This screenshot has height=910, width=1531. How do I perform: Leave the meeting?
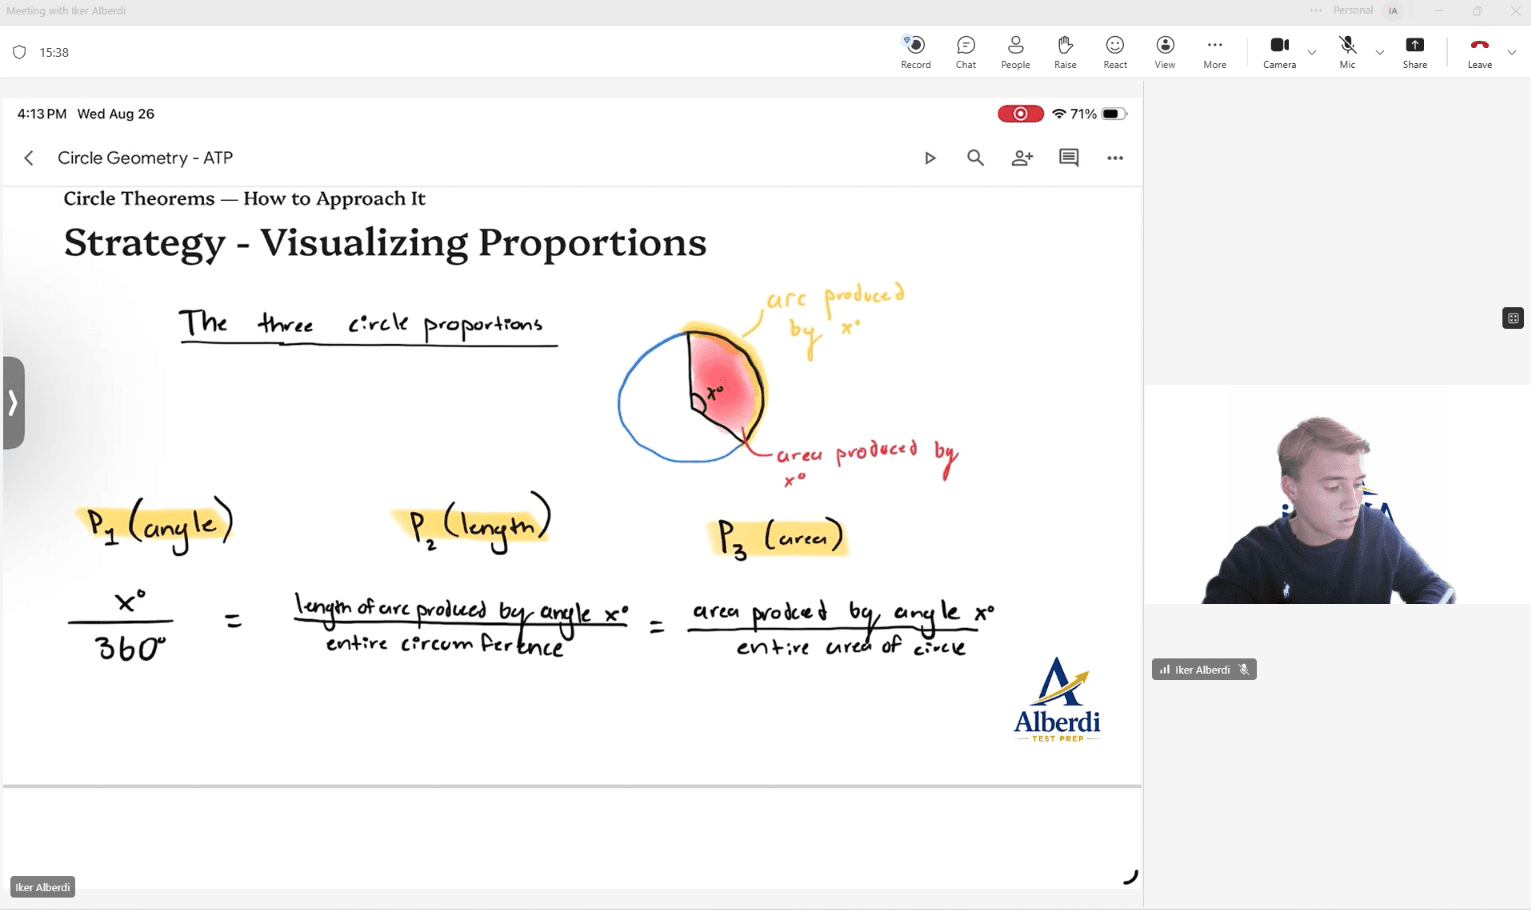1480,52
